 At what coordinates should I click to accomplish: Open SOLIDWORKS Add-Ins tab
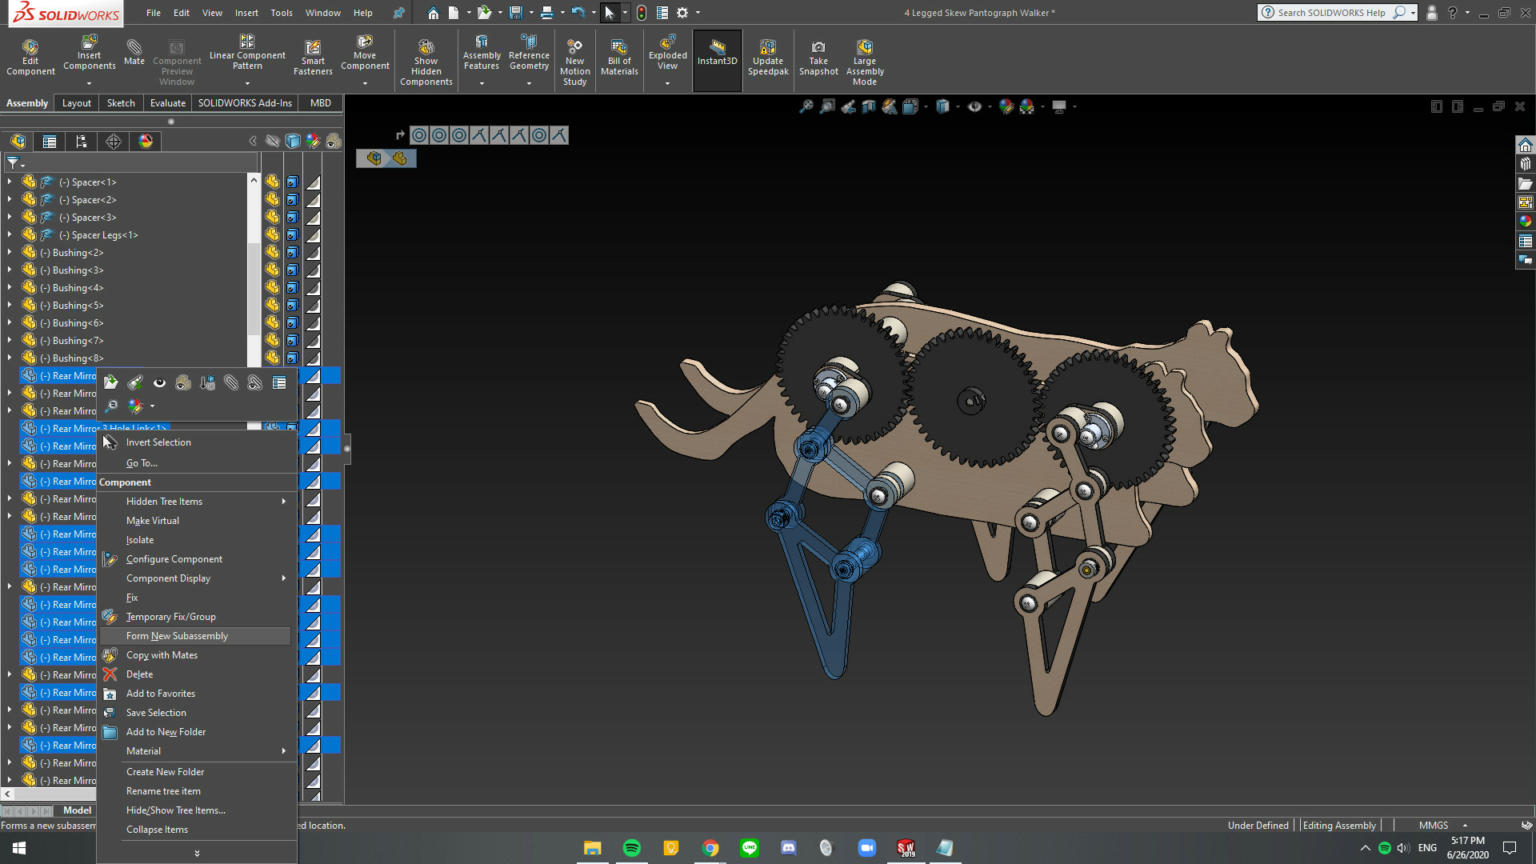coord(245,103)
